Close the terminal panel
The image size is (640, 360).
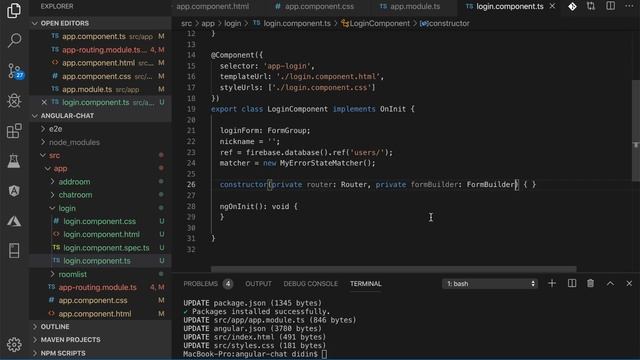point(629,283)
